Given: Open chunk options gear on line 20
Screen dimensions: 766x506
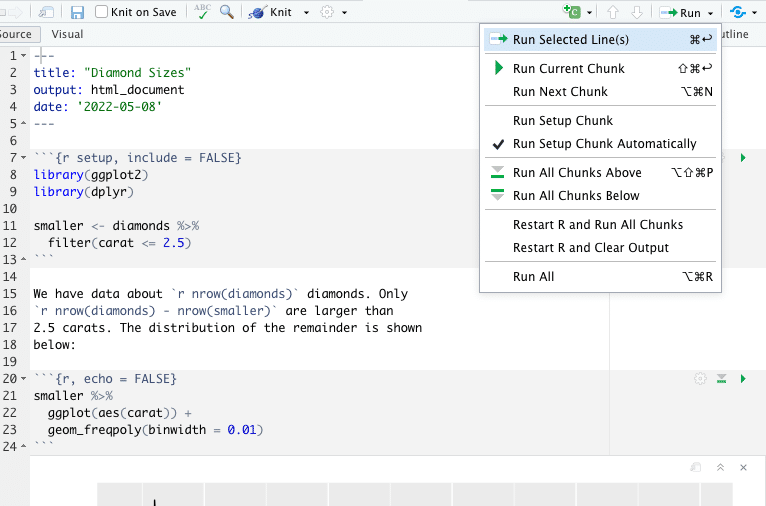Looking at the screenshot, I should (700, 379).
